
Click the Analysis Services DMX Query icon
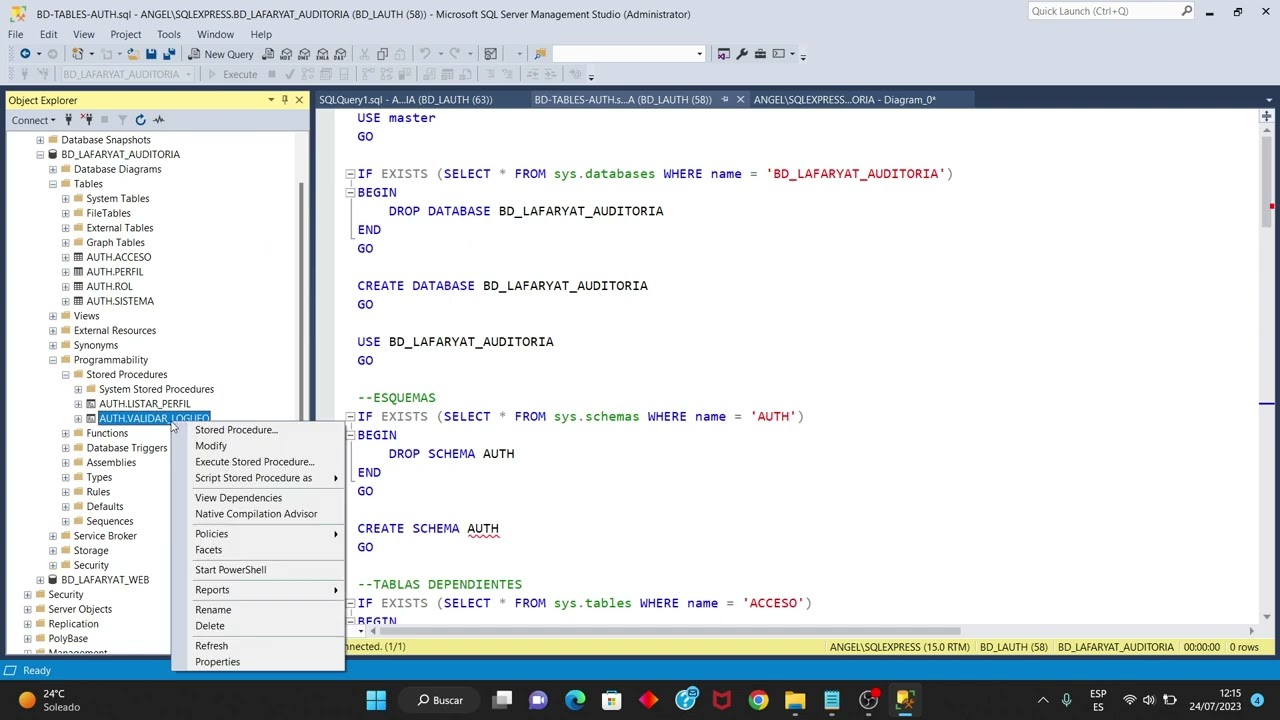click(304, 54)
